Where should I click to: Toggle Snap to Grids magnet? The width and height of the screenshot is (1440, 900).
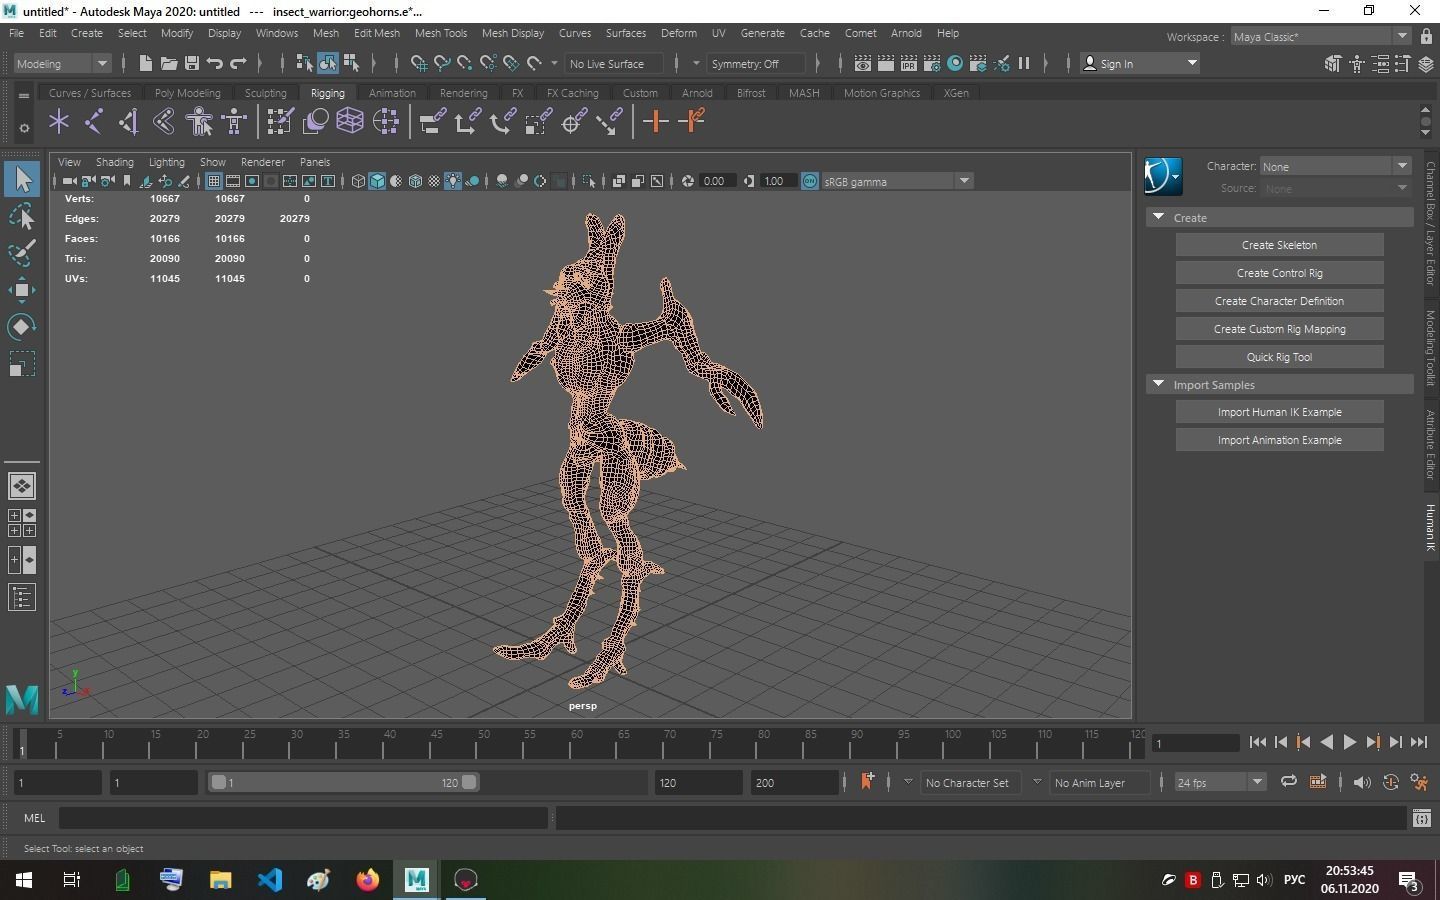pos(419,63)
